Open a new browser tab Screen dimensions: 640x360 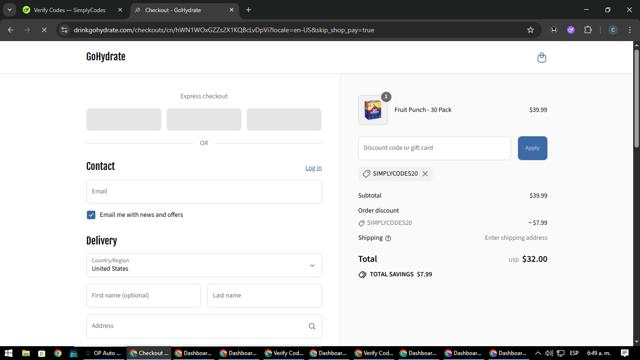tap(248, 10)
